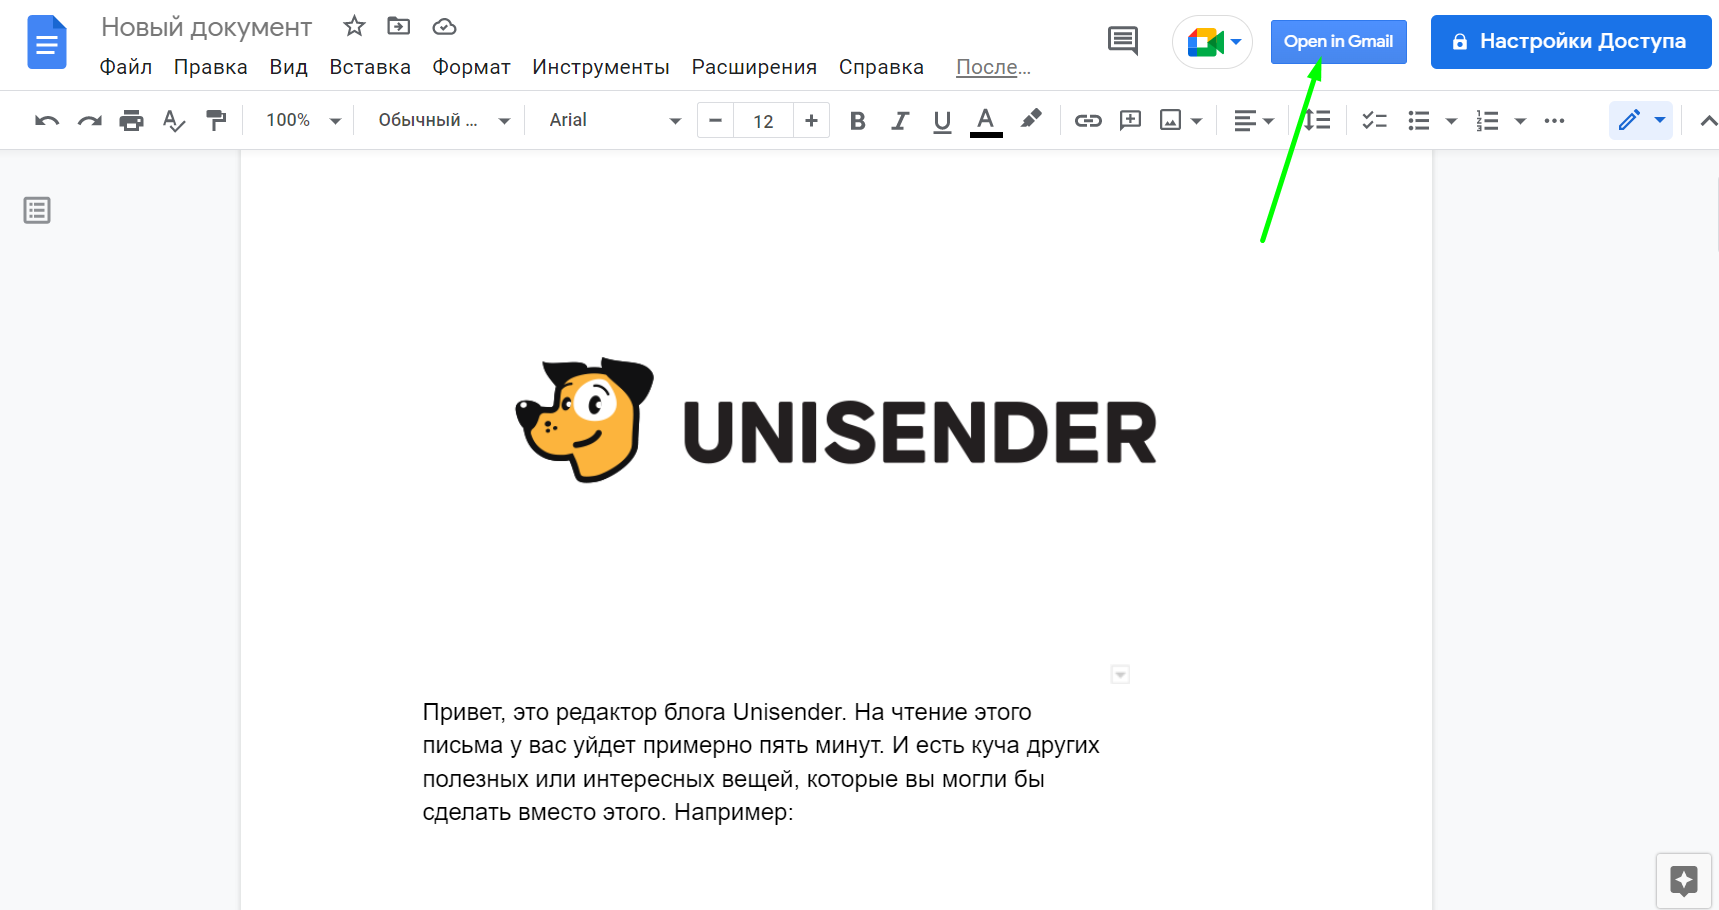Open the editing mode pencil dropdown

coord(1641,121)
